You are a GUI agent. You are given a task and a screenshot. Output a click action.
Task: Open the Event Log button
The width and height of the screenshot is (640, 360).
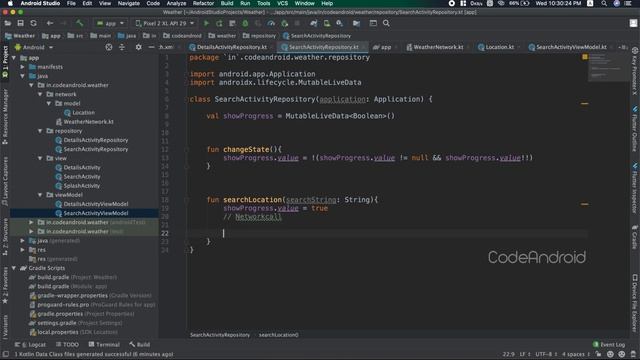(x=609, y=345)
